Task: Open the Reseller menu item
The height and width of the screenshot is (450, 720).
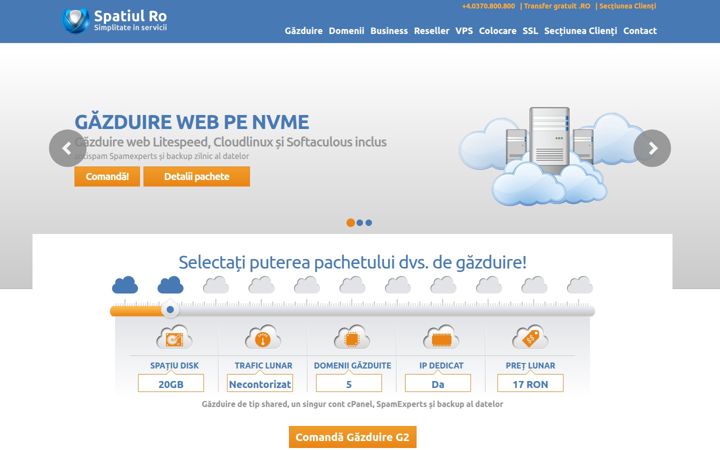Action: [432, 31]
